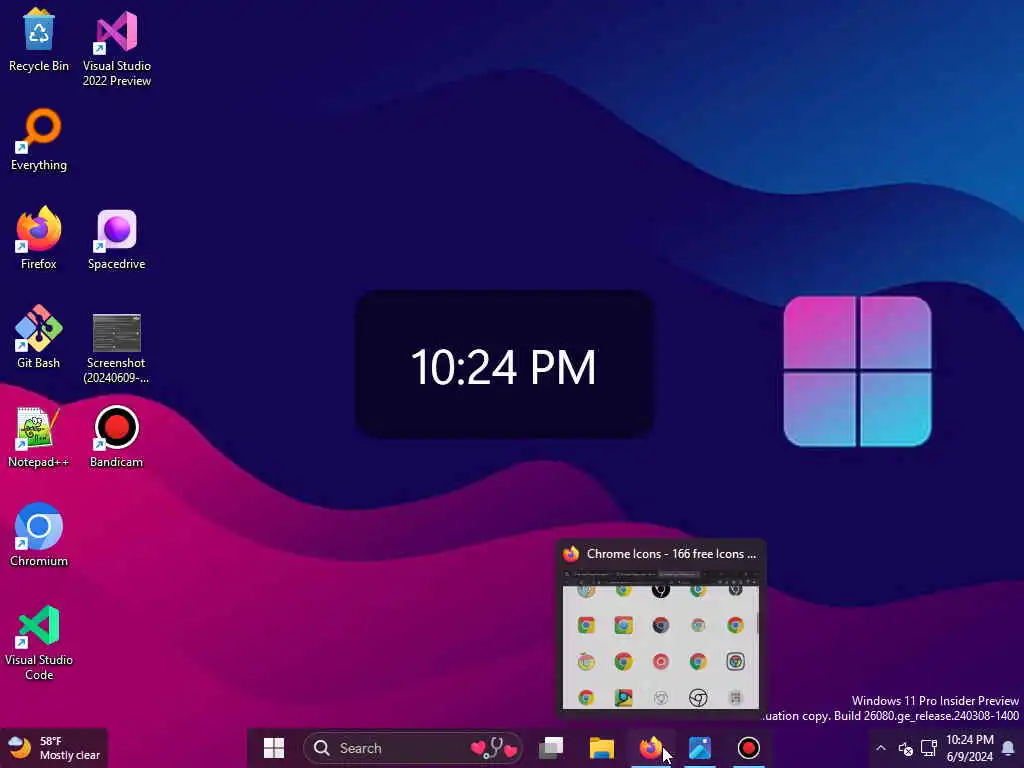Open the taskbar clock and date
The image size is (1024, 768).
(970, 748)
